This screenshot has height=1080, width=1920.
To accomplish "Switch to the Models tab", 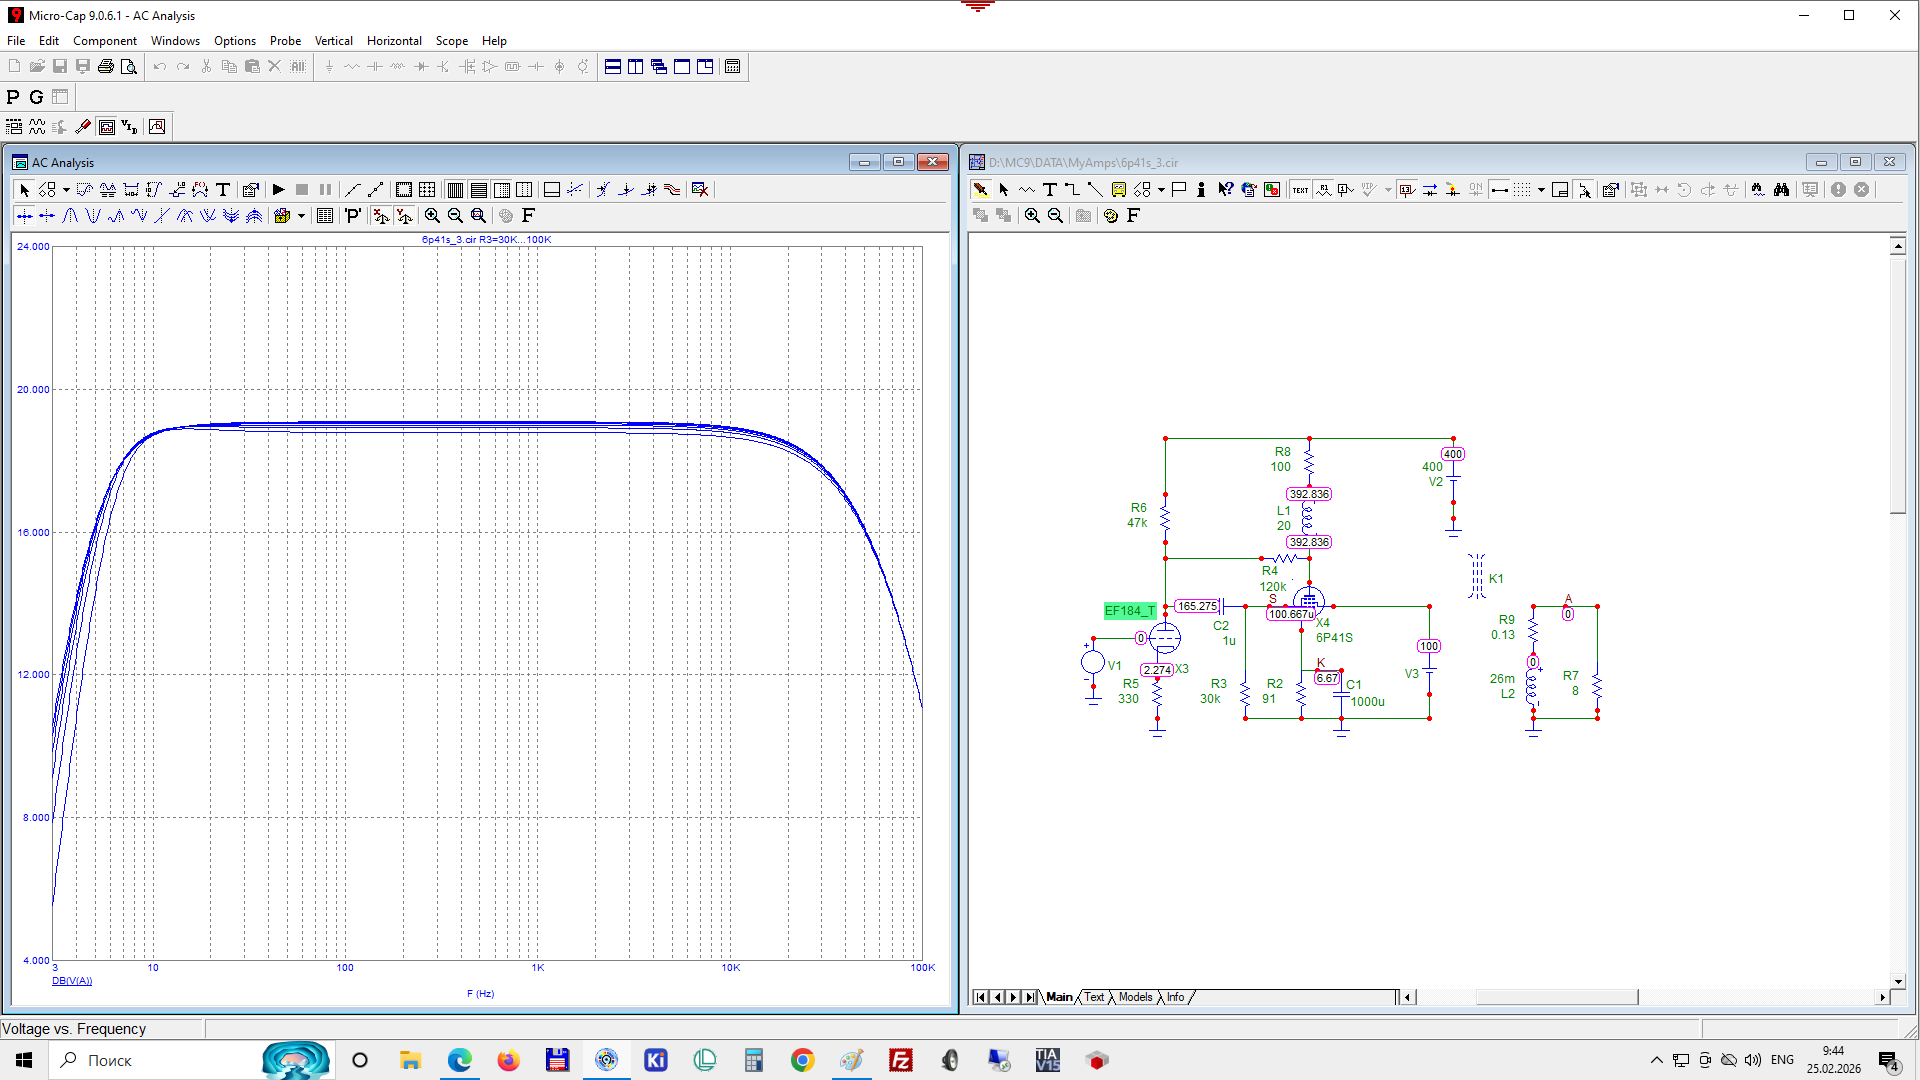I will (1135, 998).
